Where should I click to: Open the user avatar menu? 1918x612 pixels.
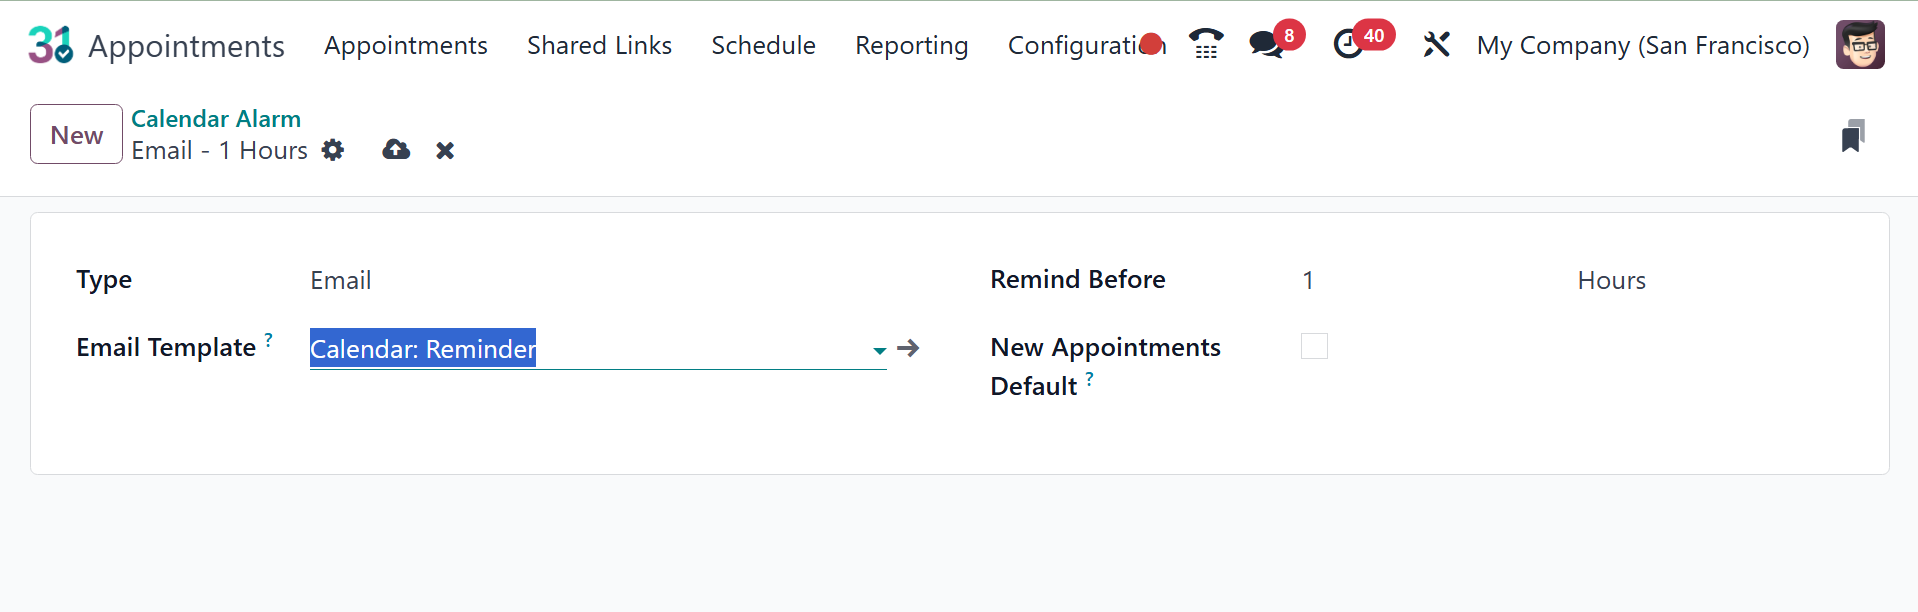coord(1859,45)
